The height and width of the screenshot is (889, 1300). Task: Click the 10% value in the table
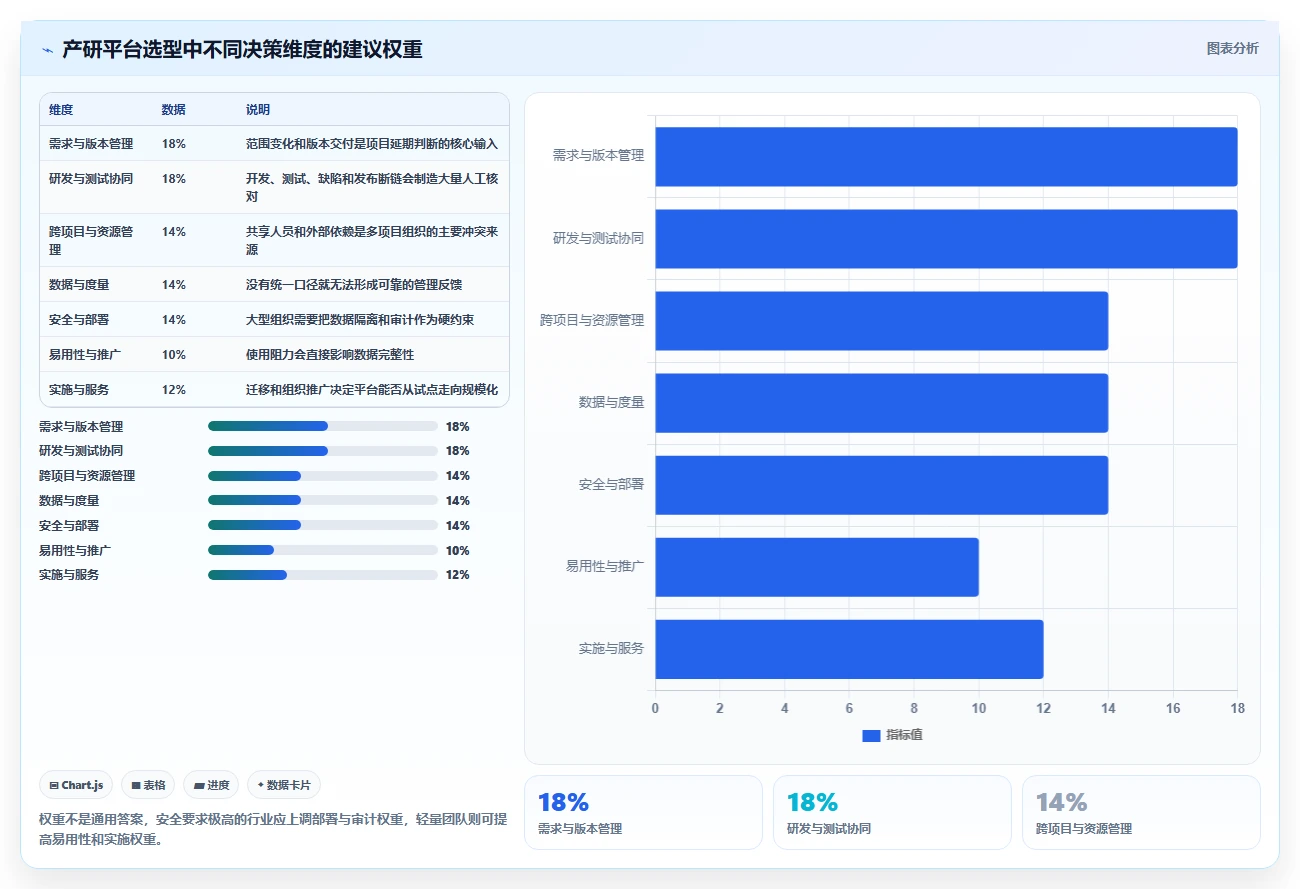click(x=174, y=355)
